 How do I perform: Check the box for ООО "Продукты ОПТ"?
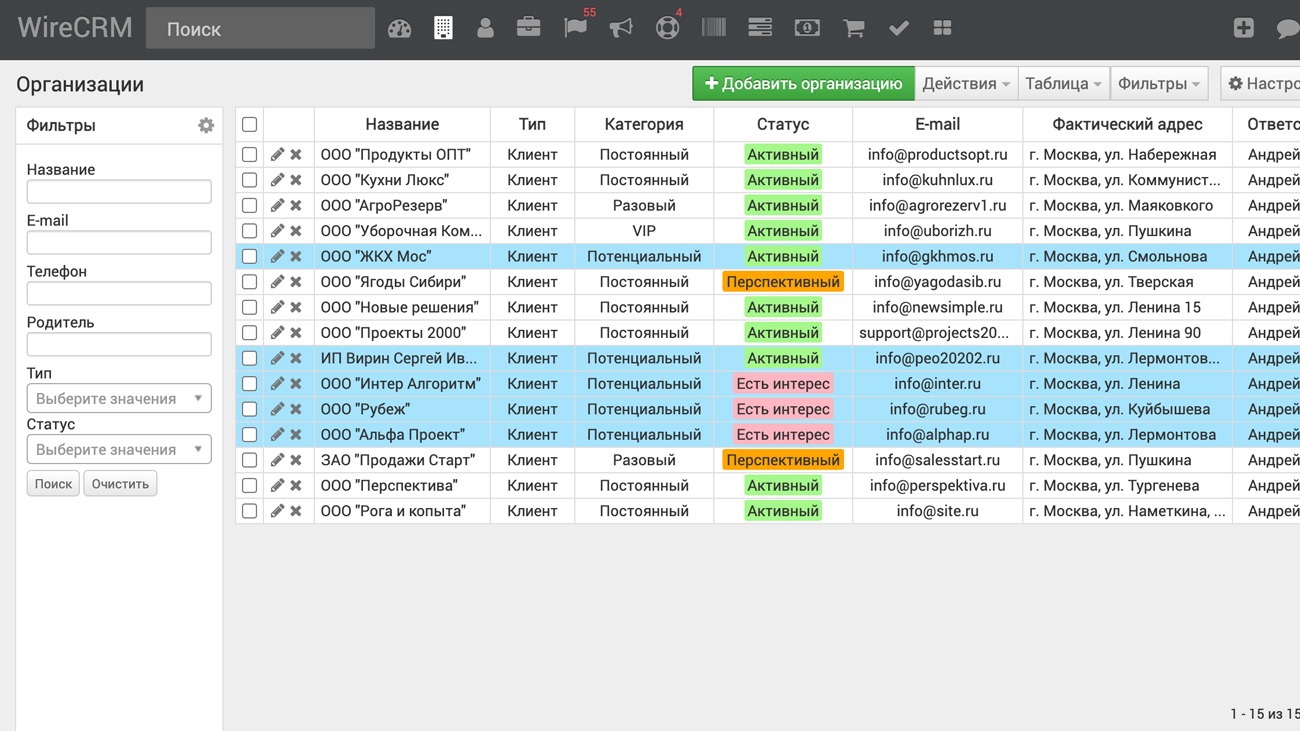(x=249, y=155)
